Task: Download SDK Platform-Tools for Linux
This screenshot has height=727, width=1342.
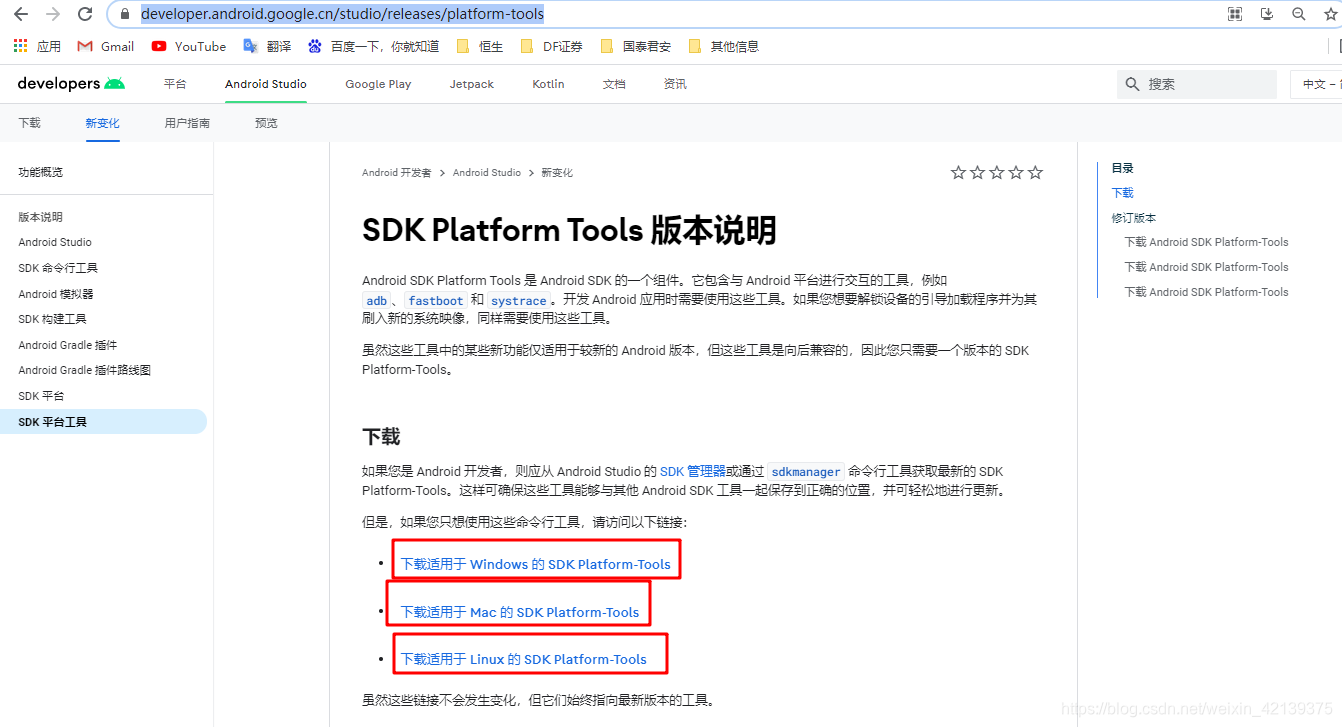Action: (x=524, y=659)
